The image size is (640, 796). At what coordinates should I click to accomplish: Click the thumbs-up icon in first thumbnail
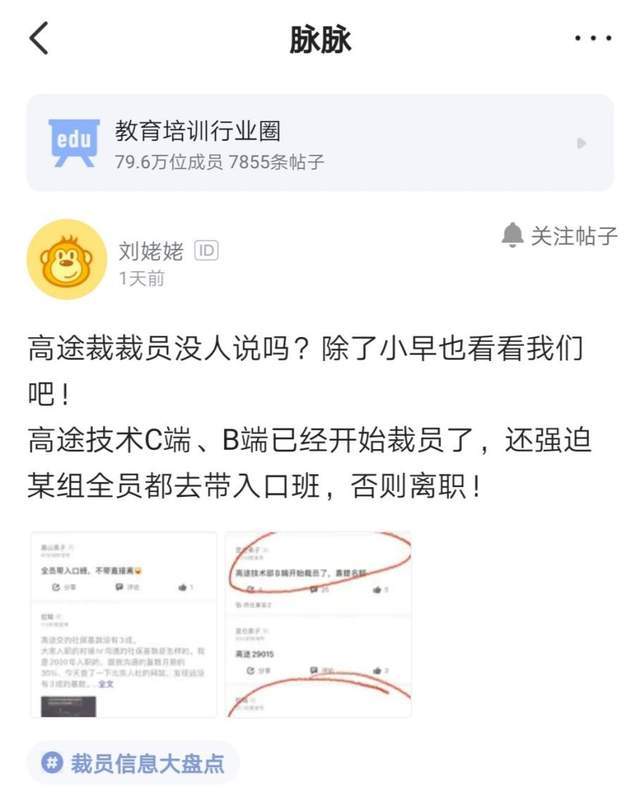pos(183,587)
